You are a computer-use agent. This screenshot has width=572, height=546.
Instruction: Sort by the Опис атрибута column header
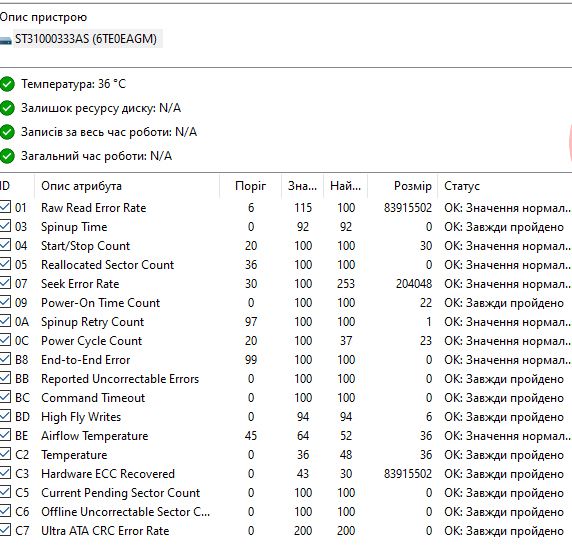127,186
